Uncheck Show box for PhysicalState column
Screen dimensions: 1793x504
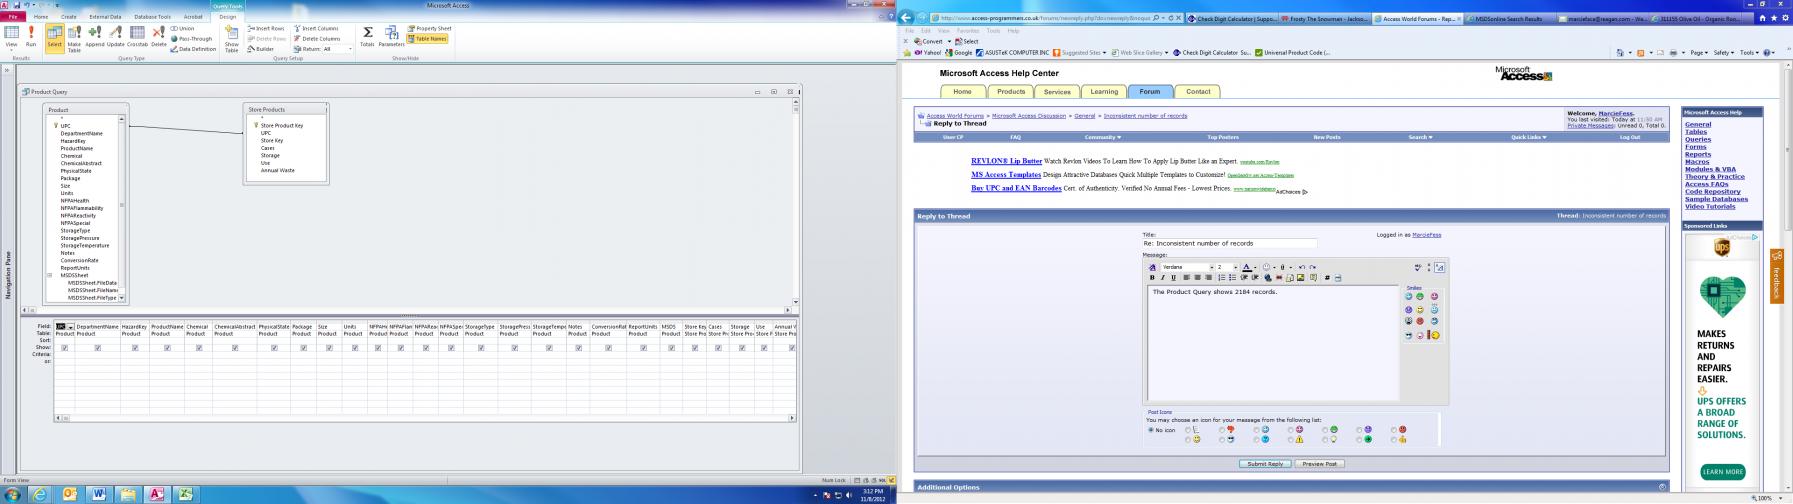(274, 348)
